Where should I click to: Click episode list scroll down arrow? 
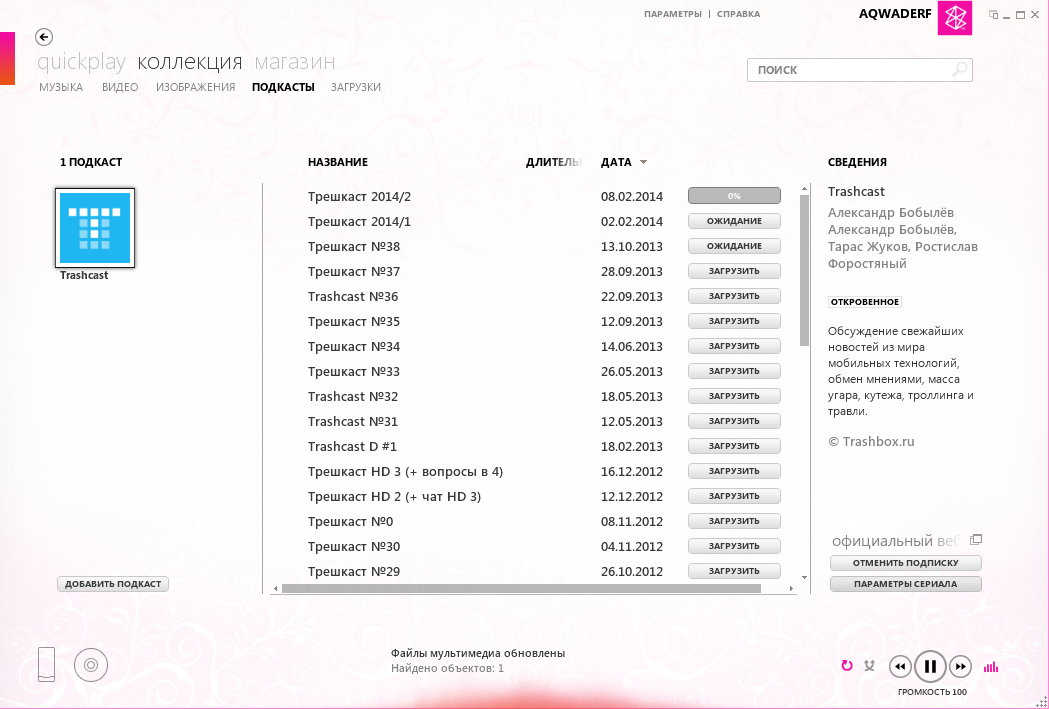[804, 577]
